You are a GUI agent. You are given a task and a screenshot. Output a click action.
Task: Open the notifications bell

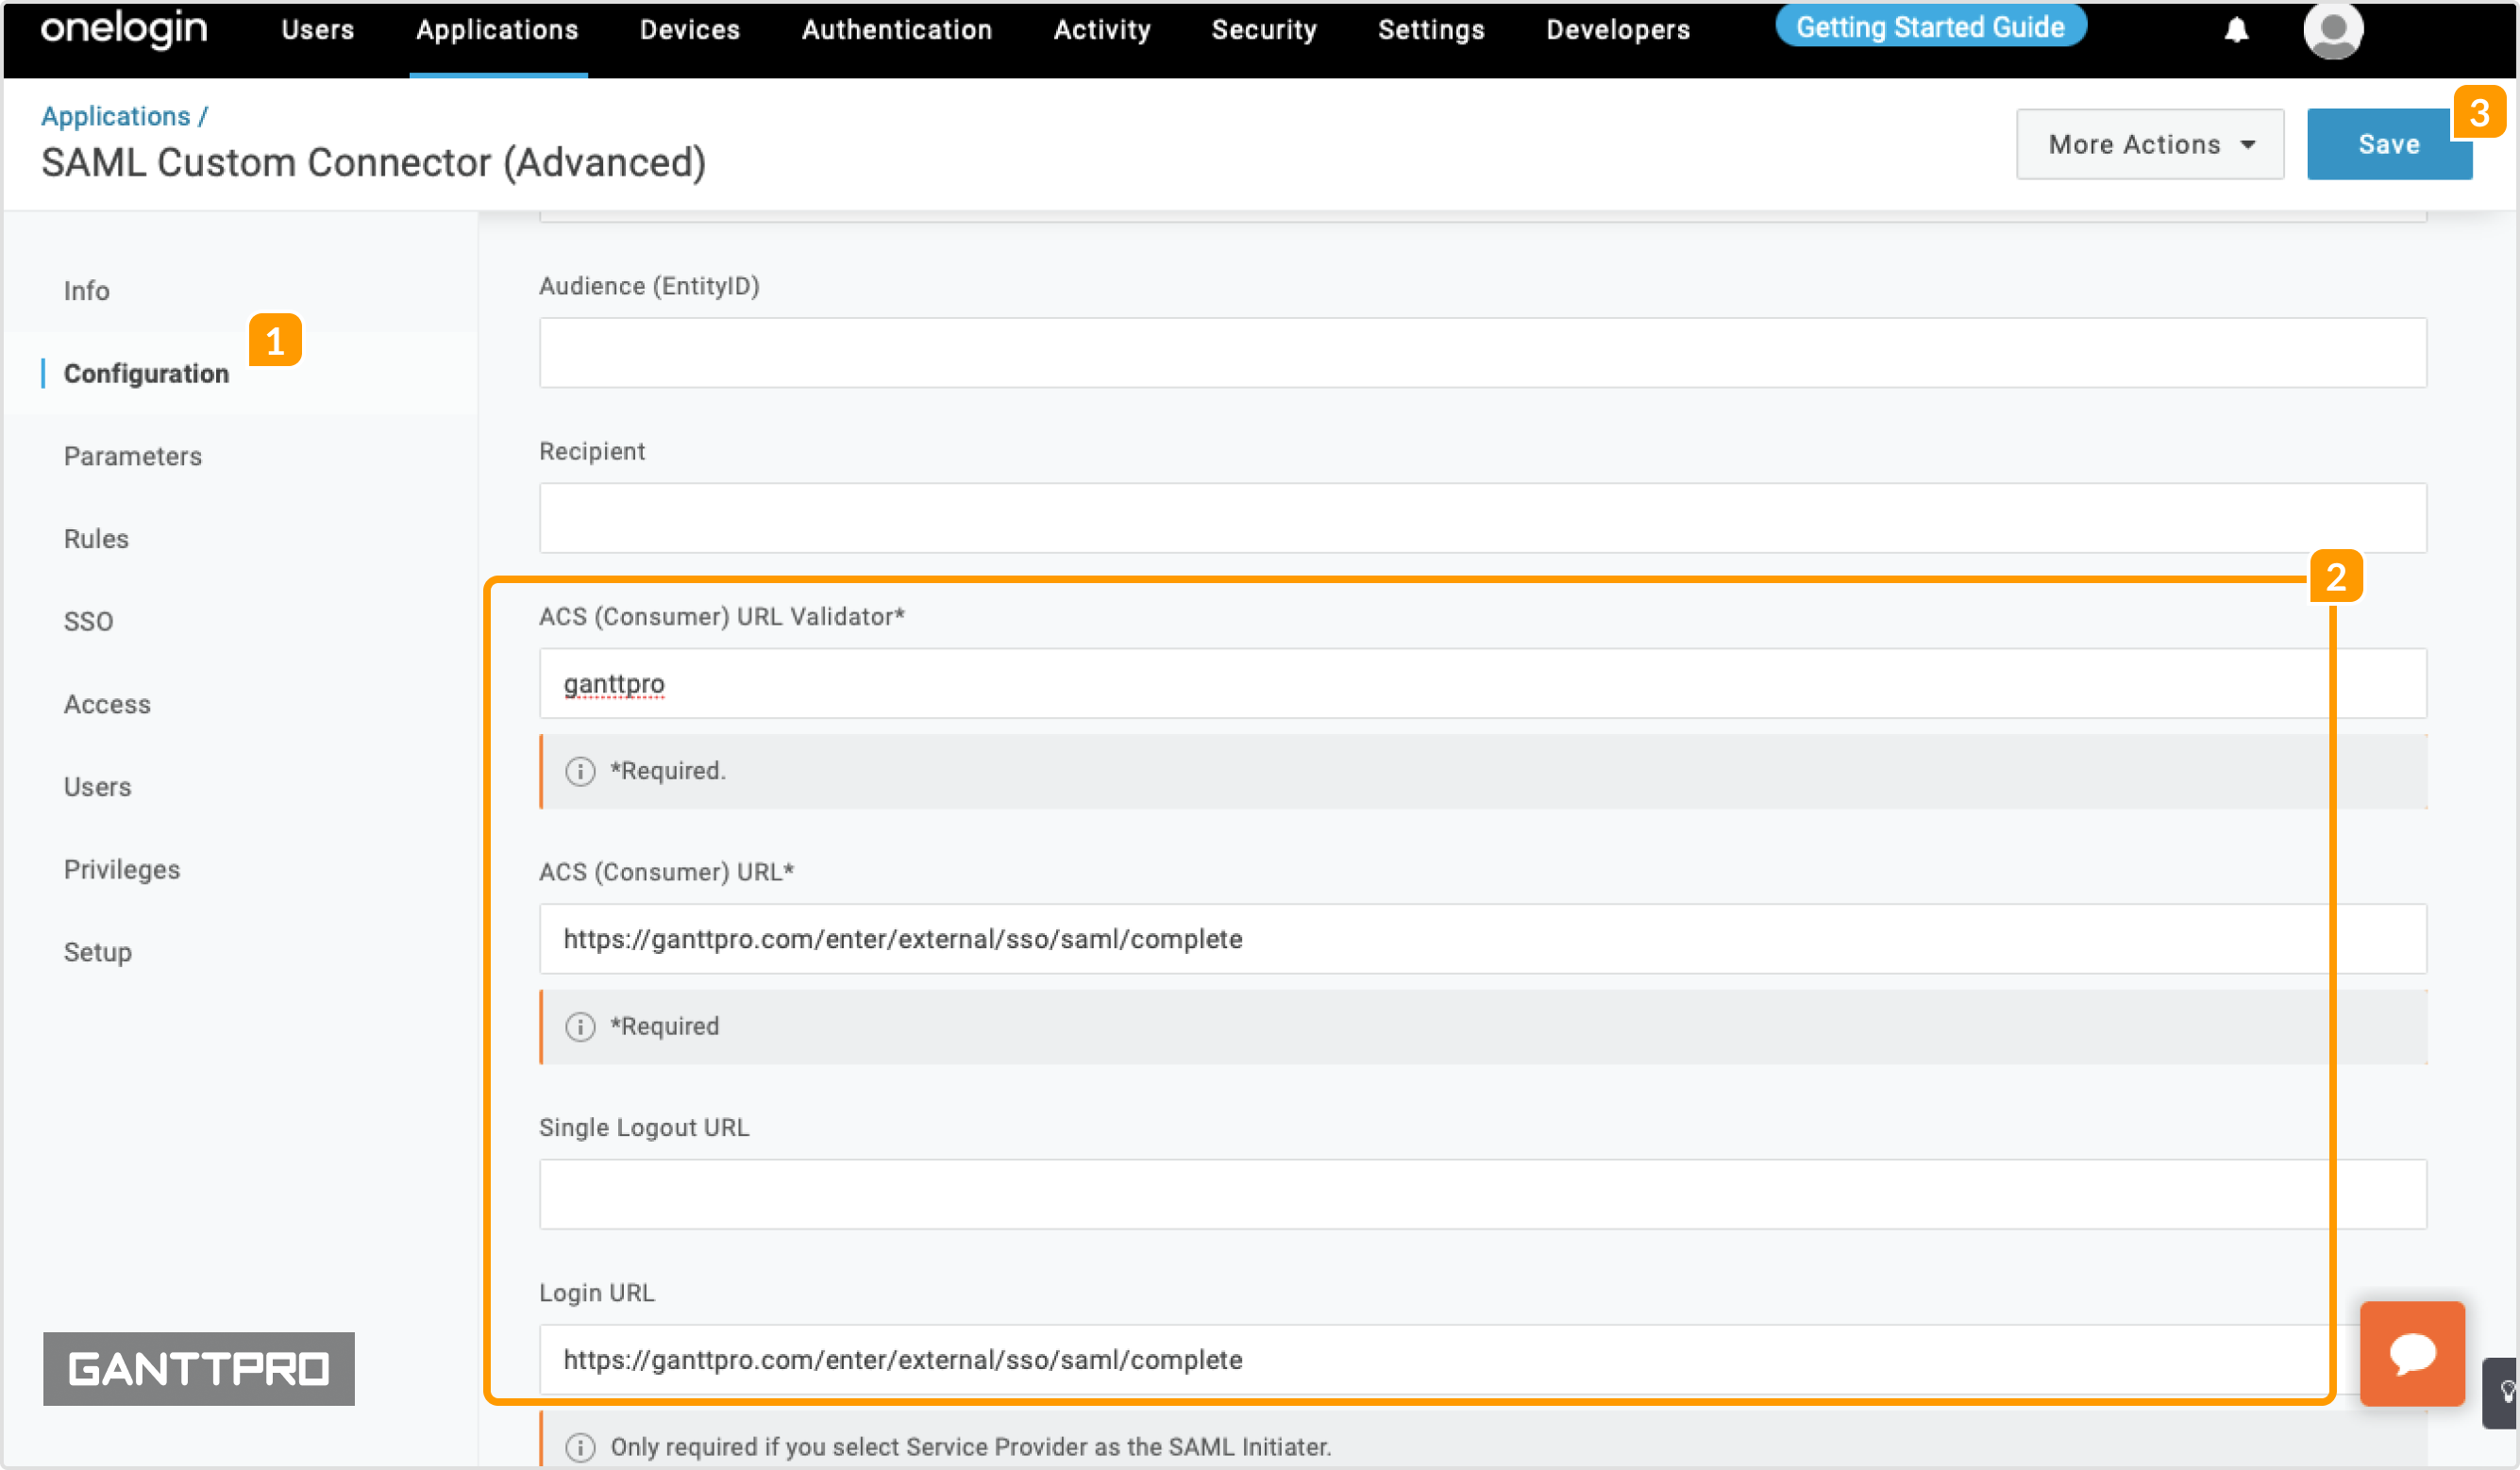point(2236,30)
